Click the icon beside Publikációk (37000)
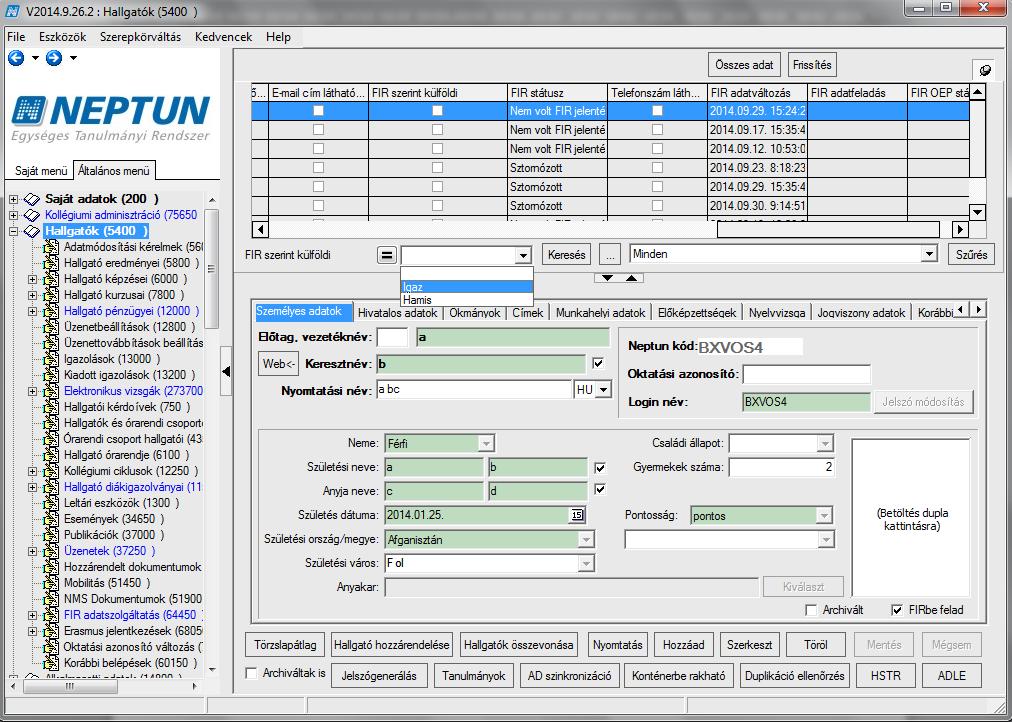Screen dimensions: 1012x722 coord(52,535)
